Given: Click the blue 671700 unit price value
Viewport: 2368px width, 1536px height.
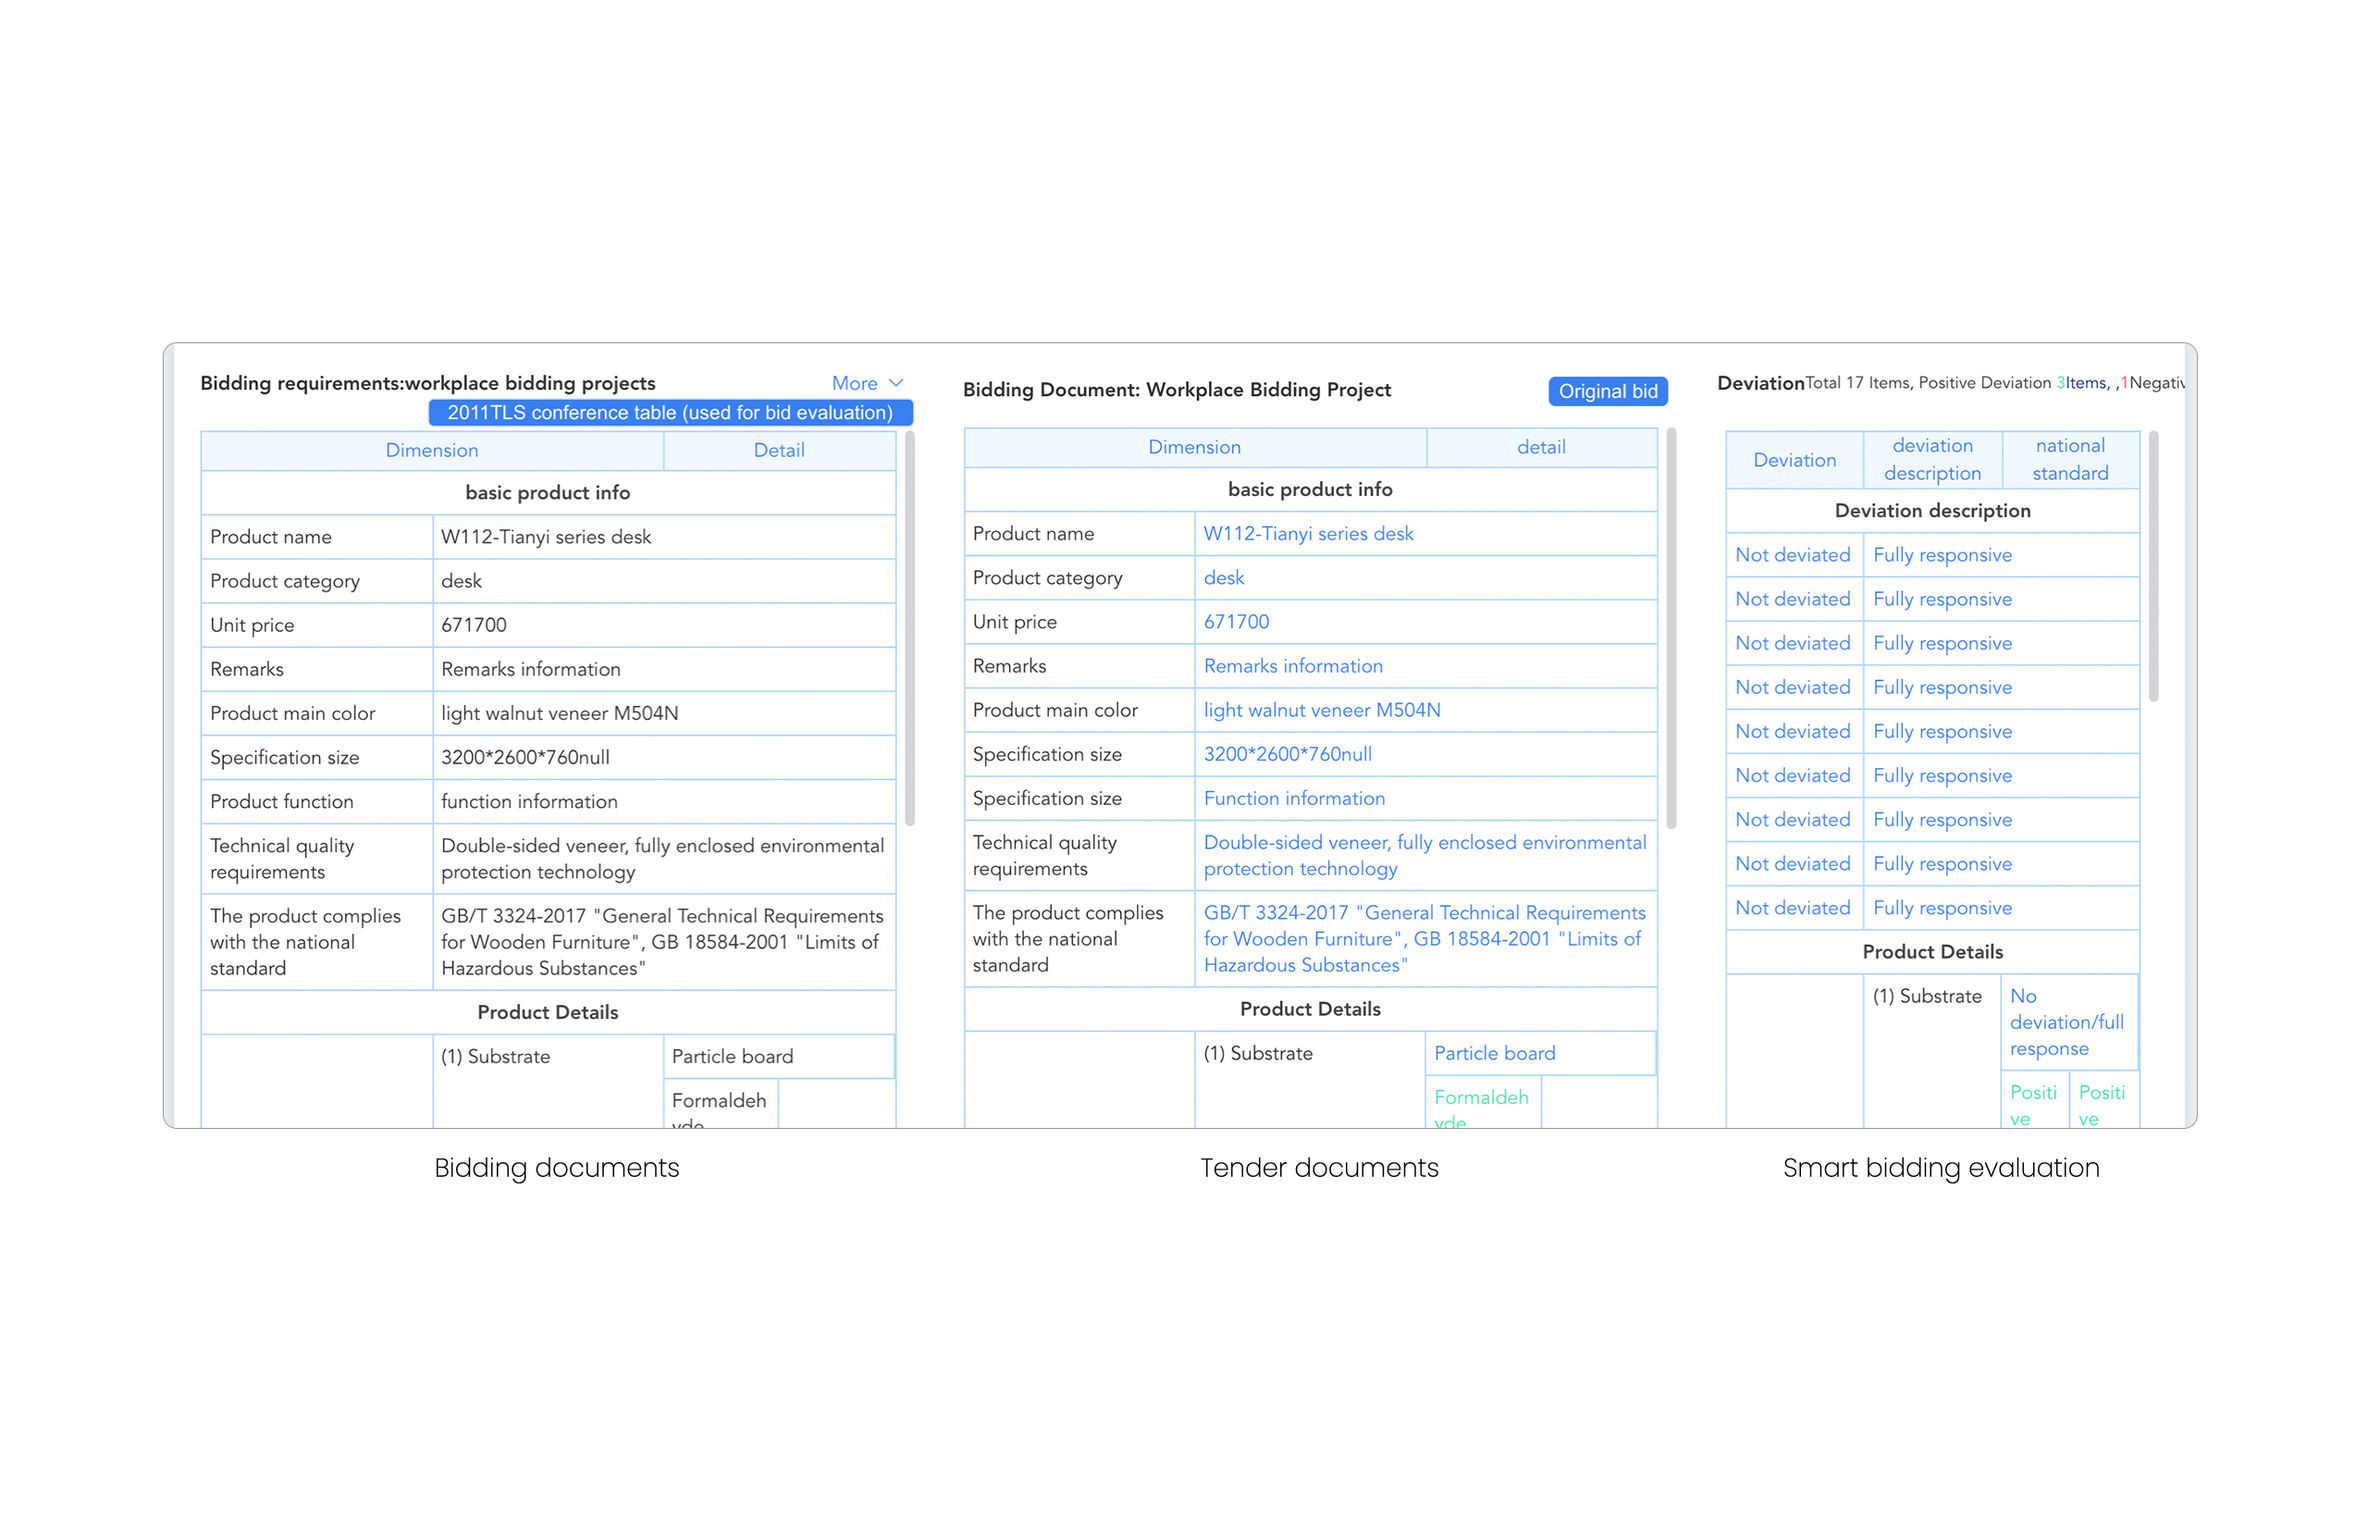Looking at the screenshot, I should (x=1235, y=622).
